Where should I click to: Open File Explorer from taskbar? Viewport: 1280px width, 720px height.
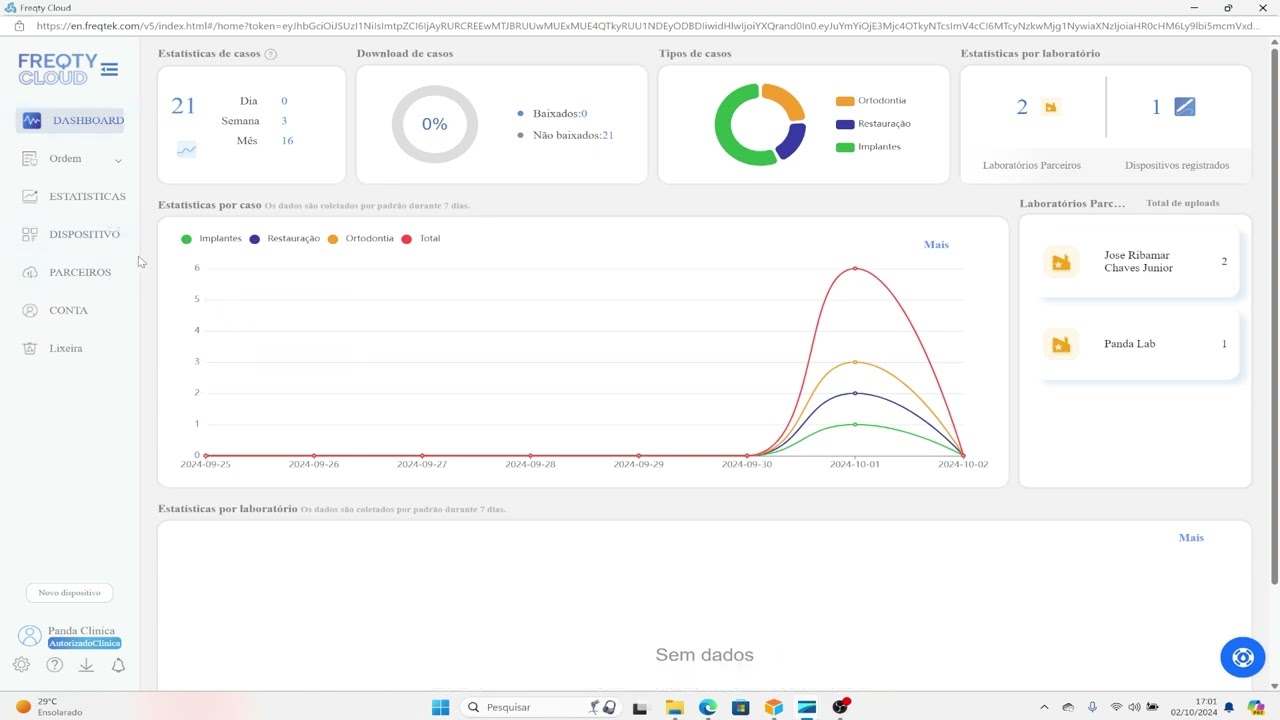(x=674, y=707)
